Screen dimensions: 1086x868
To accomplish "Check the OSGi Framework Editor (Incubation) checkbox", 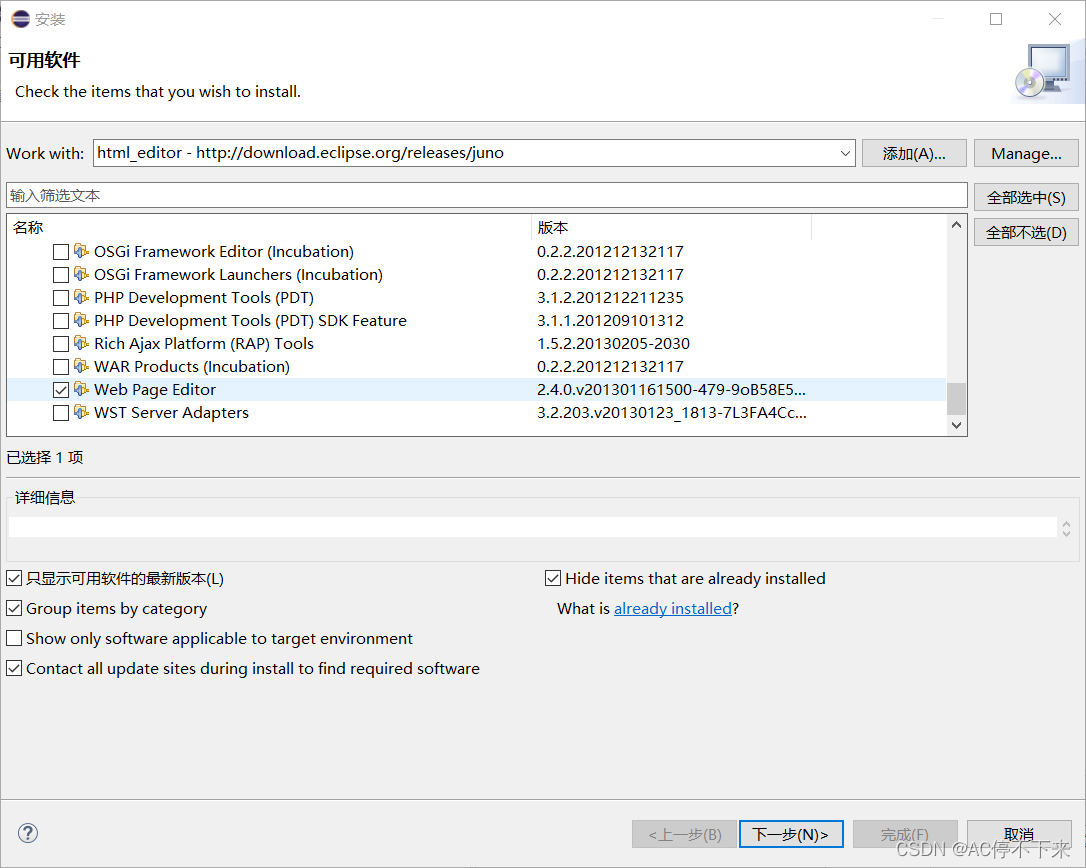I will 61,252.
